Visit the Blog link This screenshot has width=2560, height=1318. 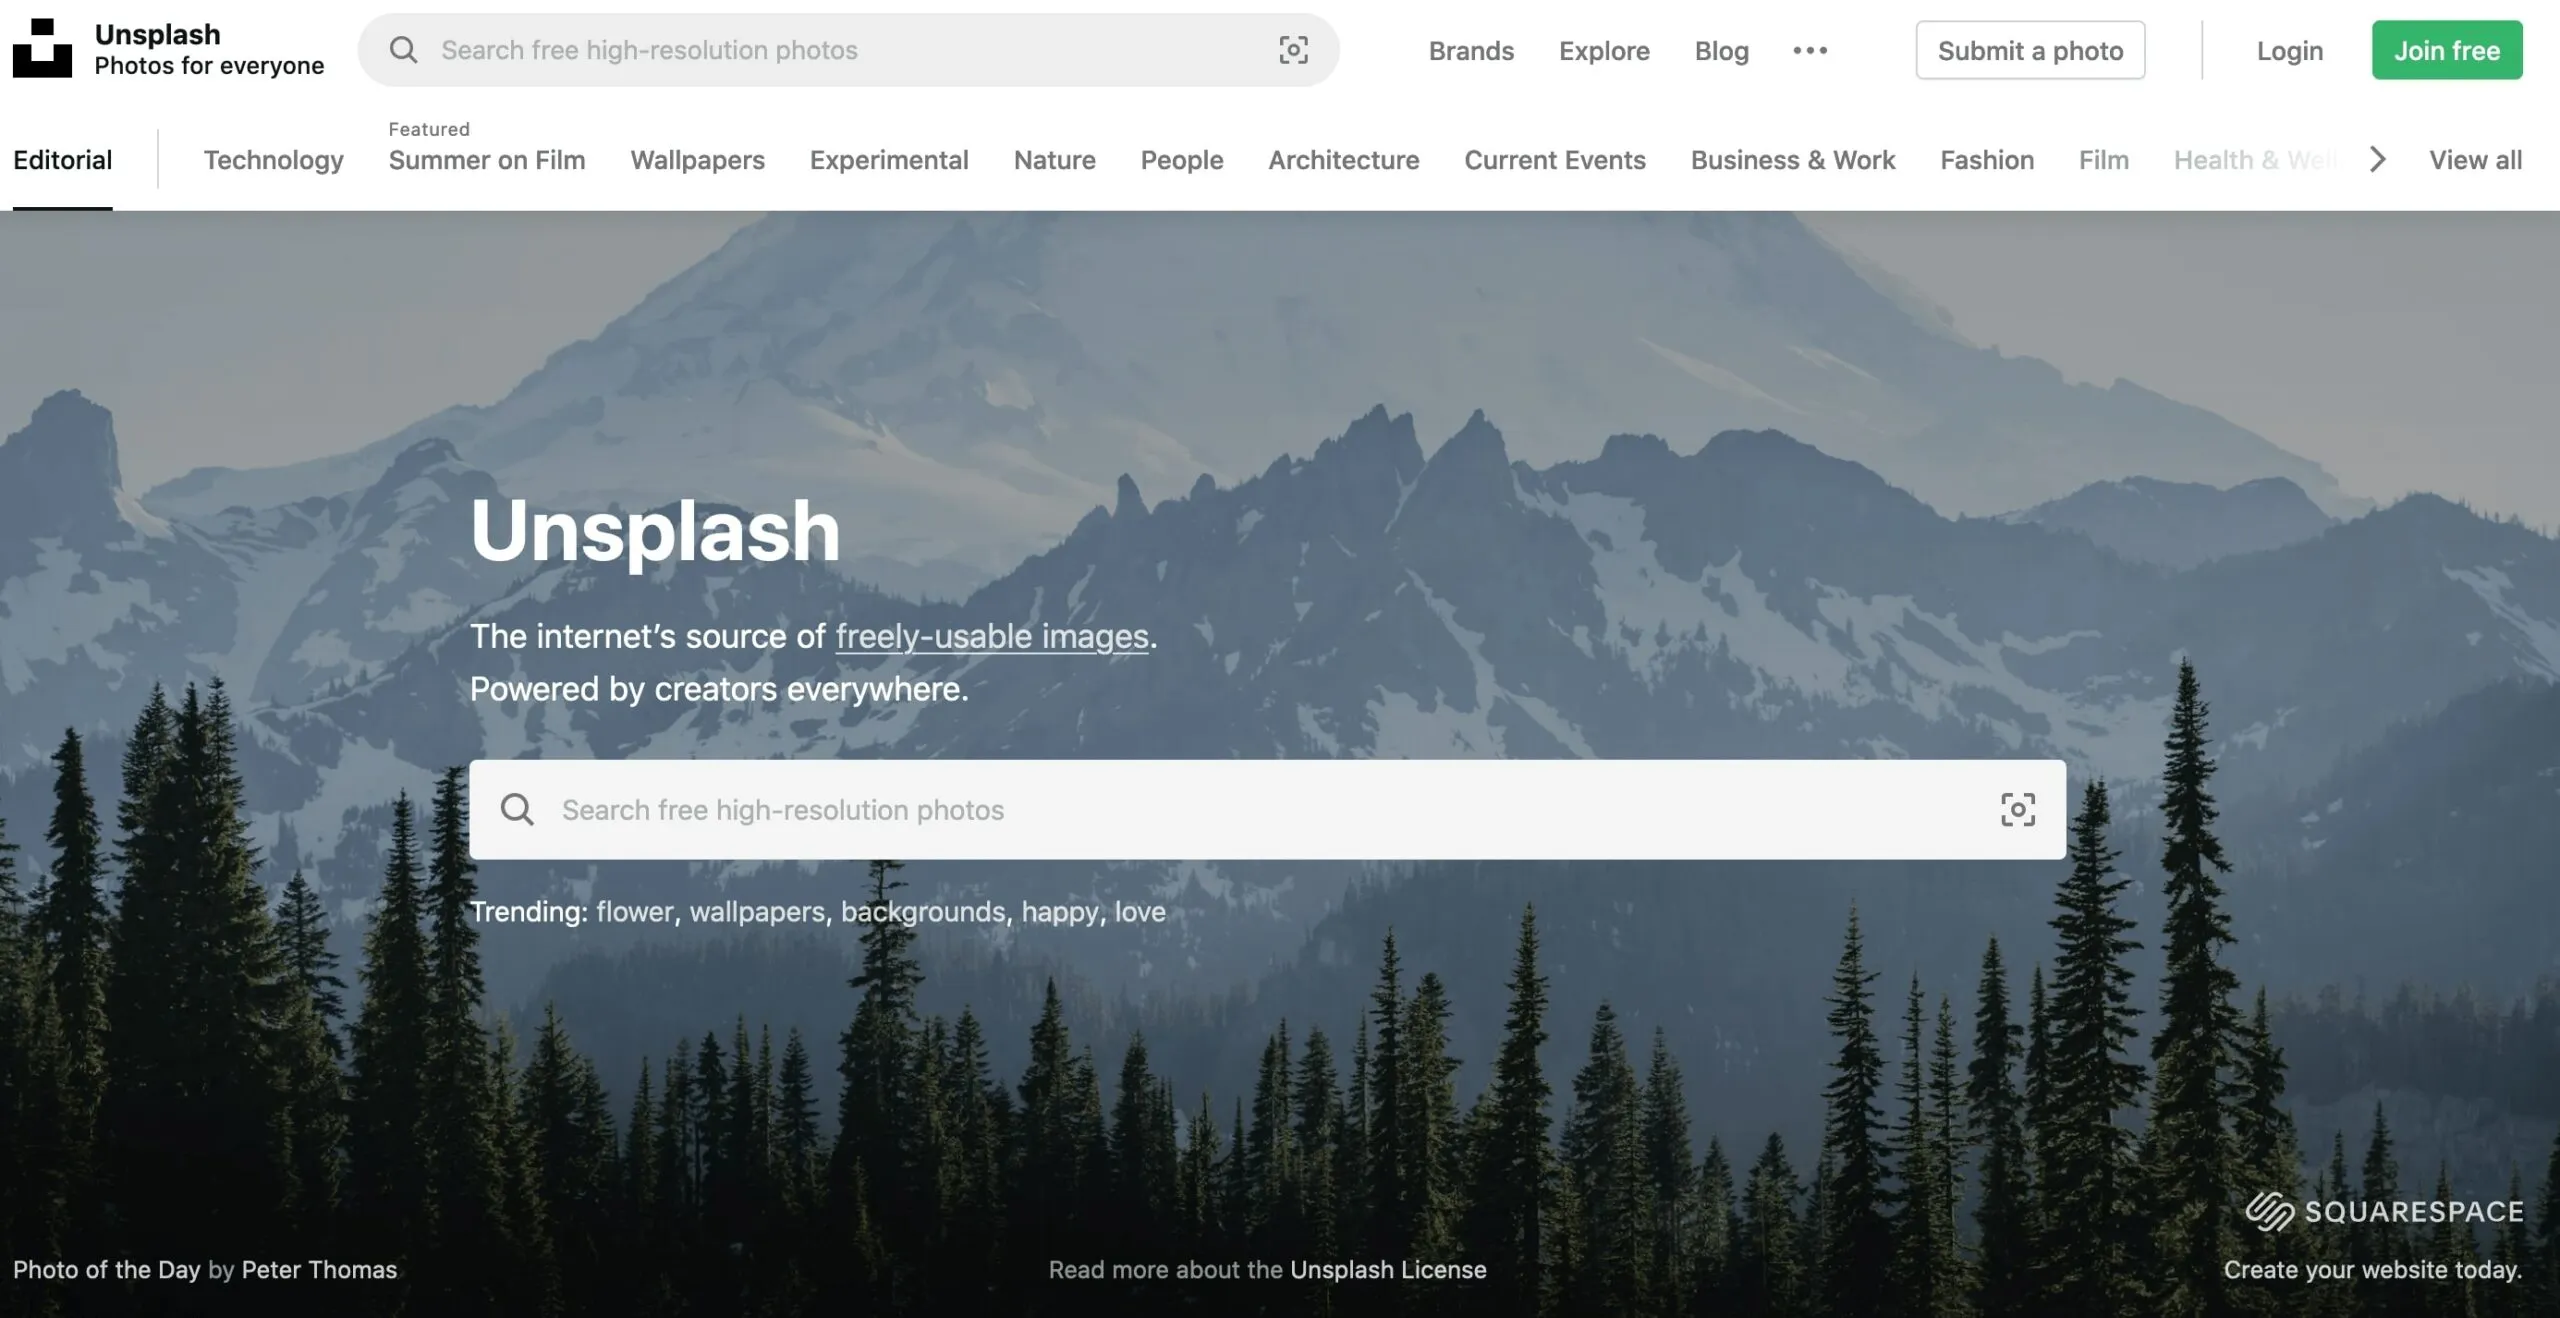pyautogui.click(x=1722, y=51)
